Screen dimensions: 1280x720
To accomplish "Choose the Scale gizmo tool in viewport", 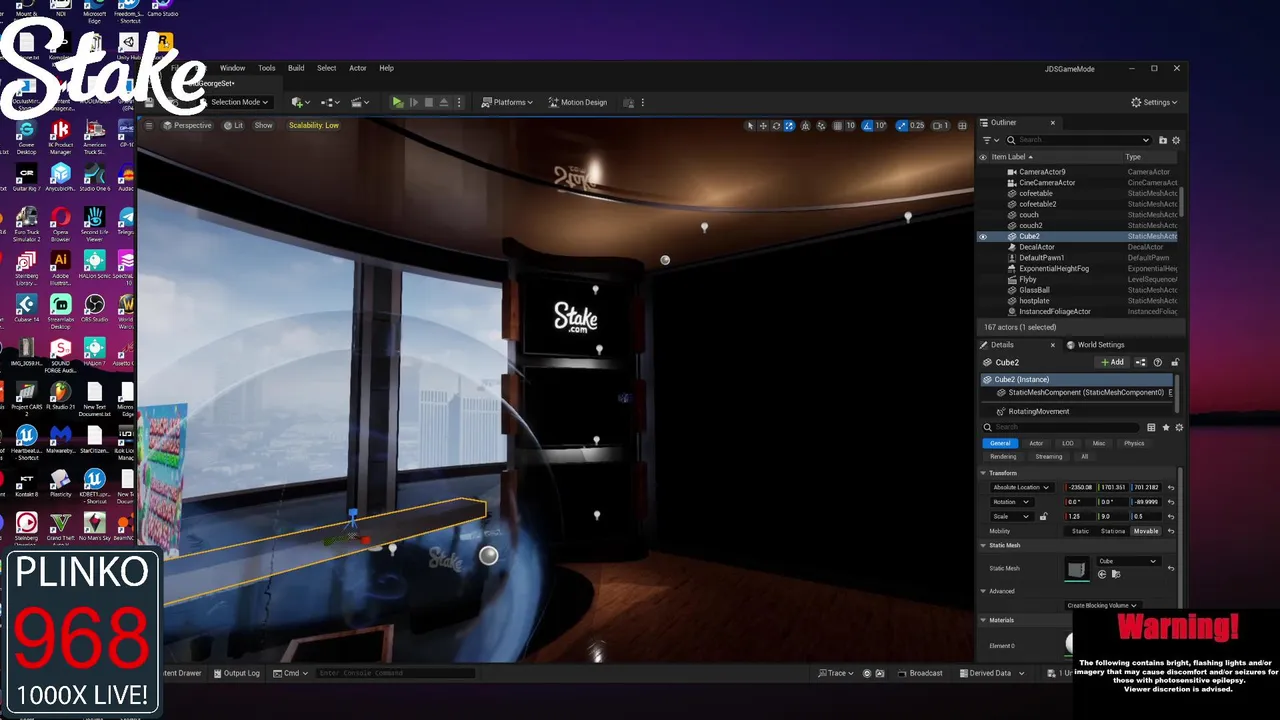I will [789, 125].
